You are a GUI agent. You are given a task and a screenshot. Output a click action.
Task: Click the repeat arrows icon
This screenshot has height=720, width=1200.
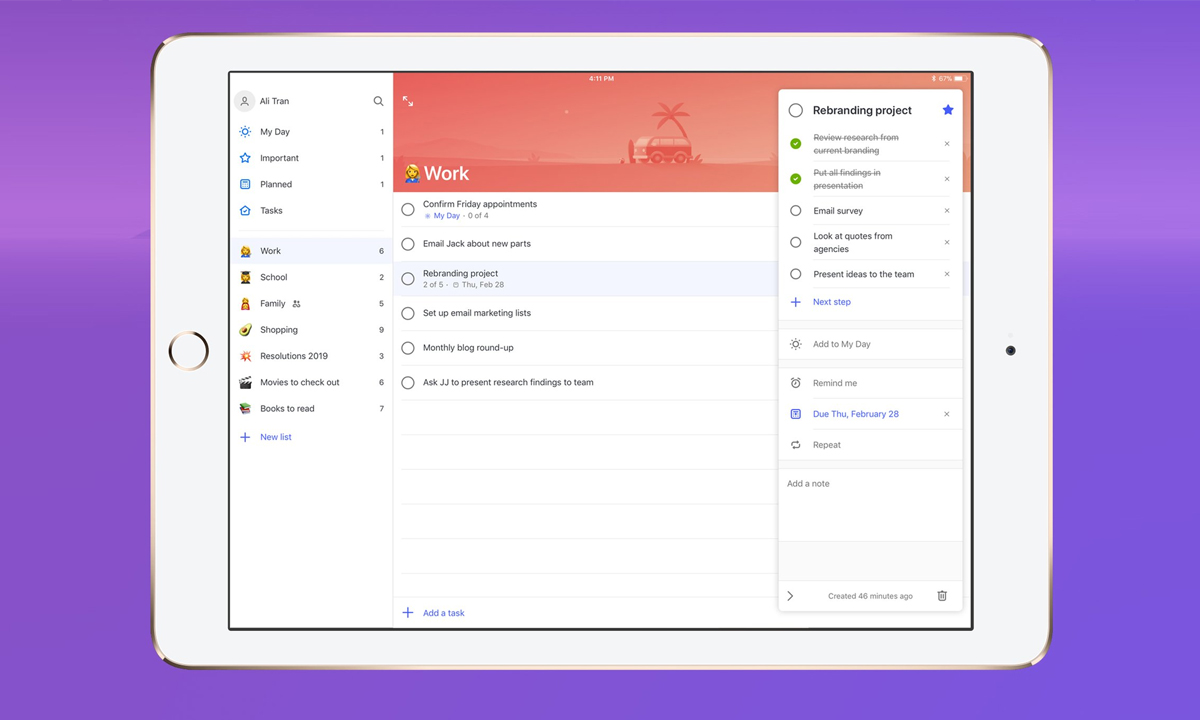click(x=796, y=445)
